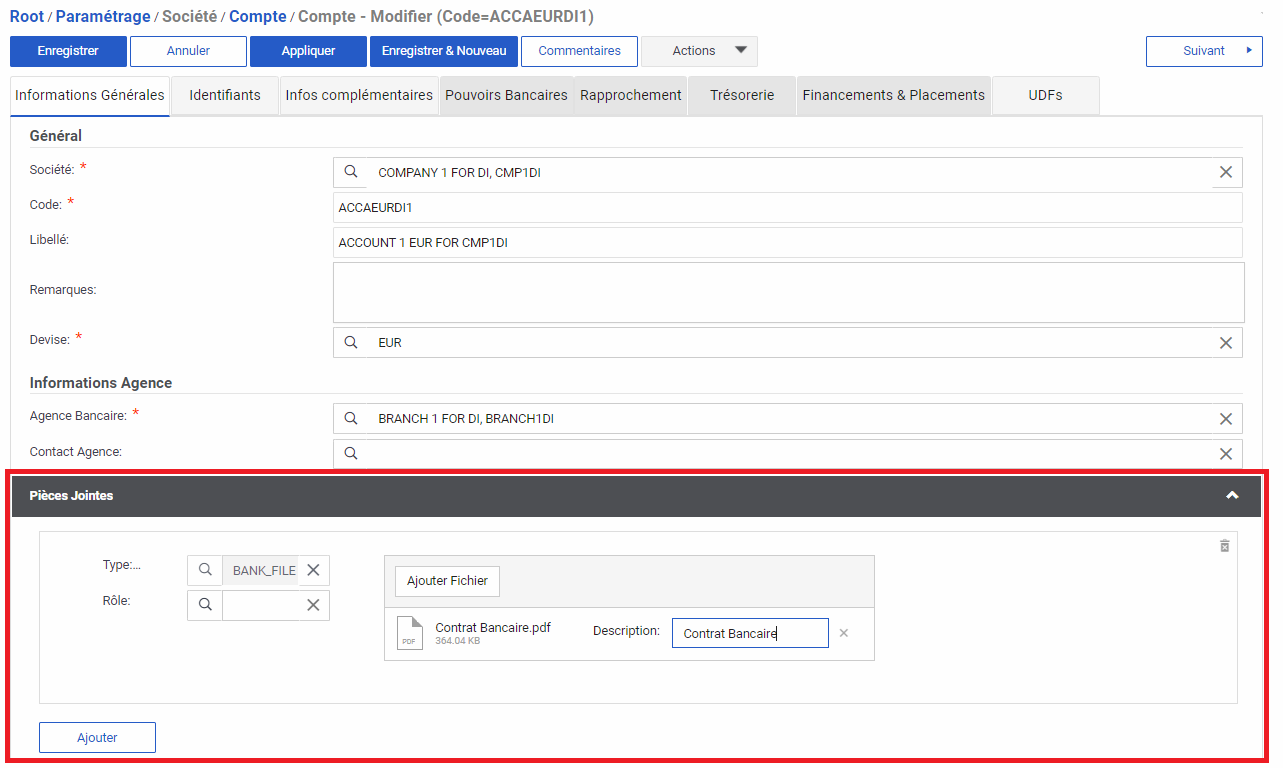This screenshot has height=768, width=1283.
Task: Delete attachment block with trash icon
Action: point(1224,546)
